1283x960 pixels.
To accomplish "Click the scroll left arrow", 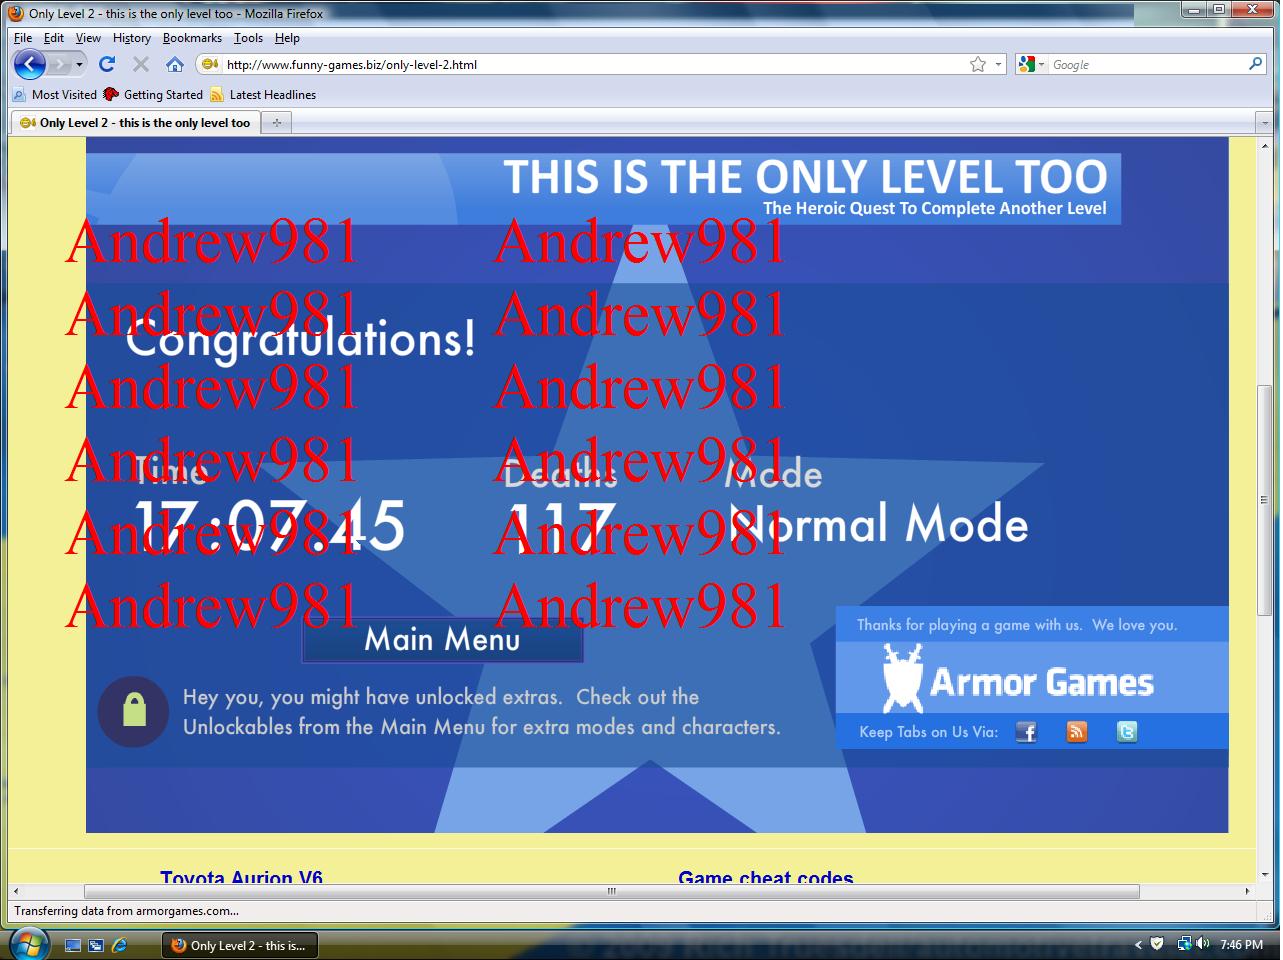I will click(x=16, y=891).
